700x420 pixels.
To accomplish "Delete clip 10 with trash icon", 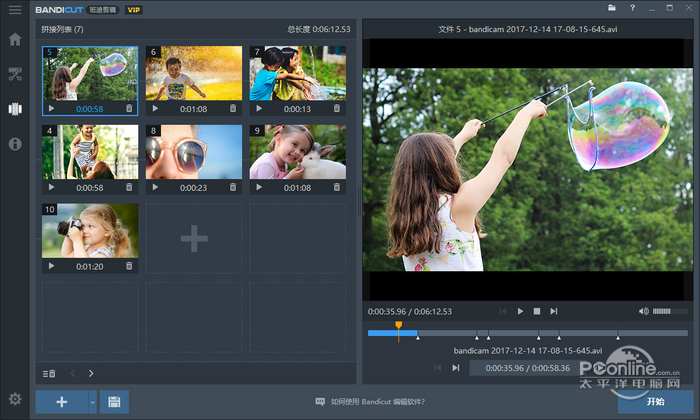I will pyautogui.click(x=129, y=266).
